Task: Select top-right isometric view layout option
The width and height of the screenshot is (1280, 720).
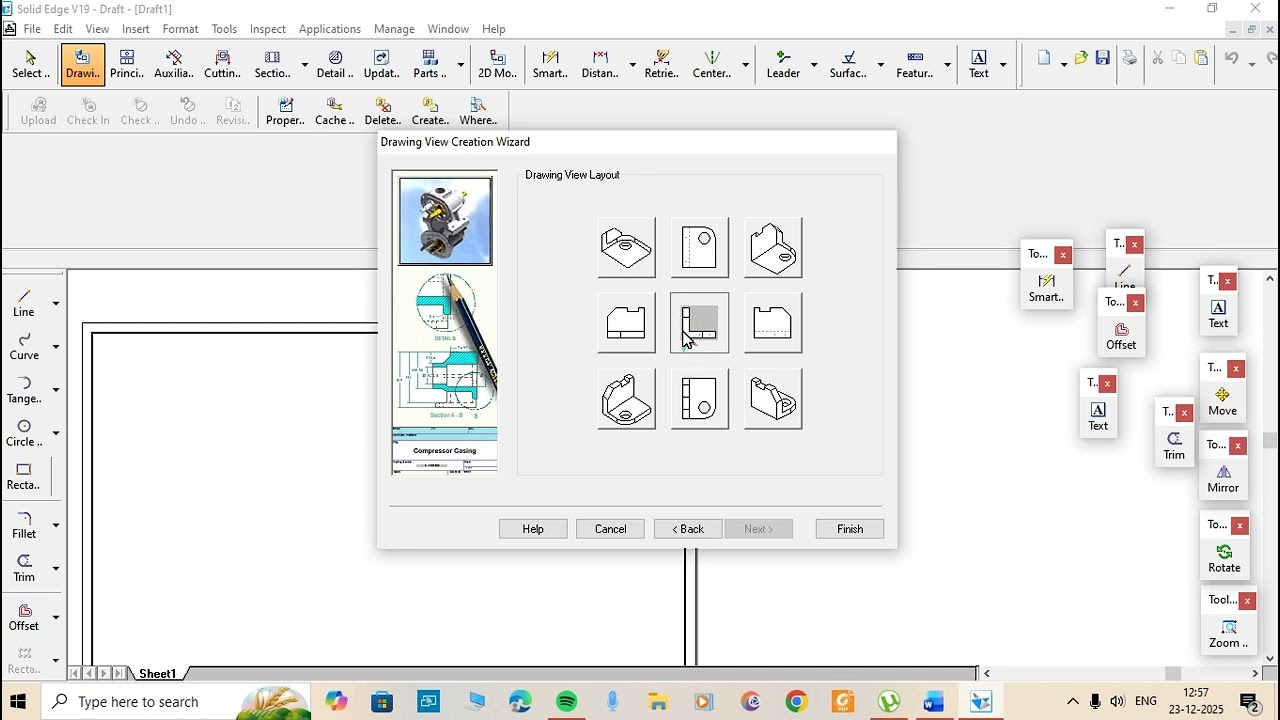Action: pyautogui.click(x=773, y=247)
